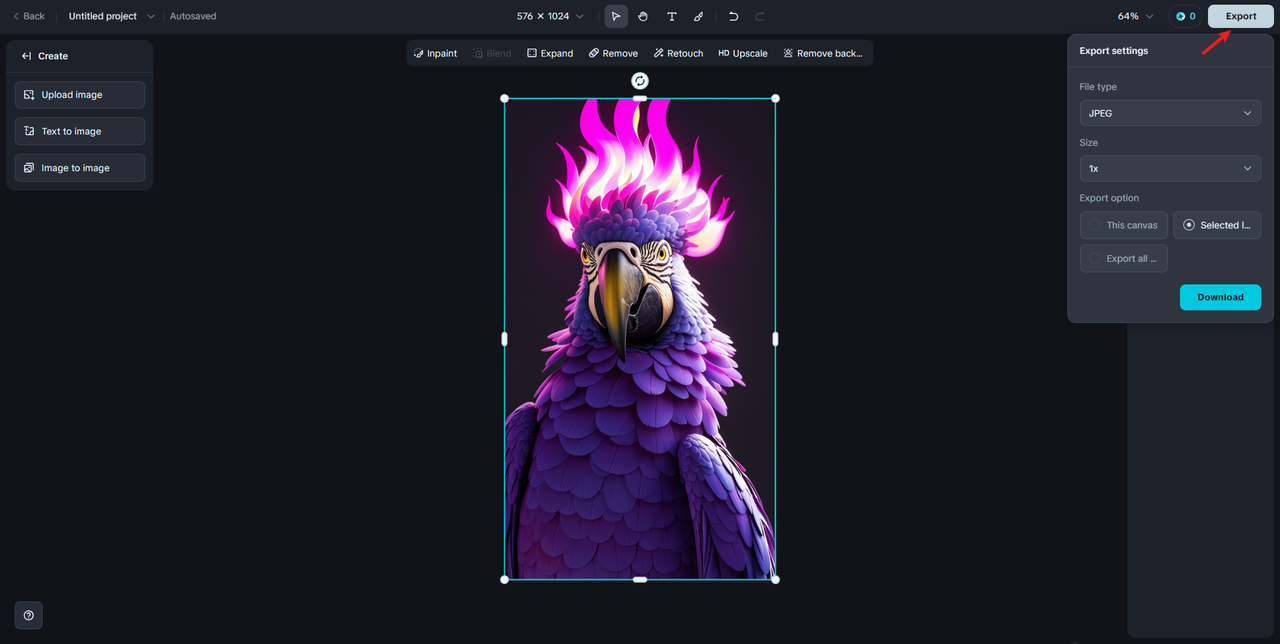
Task: Select the hand pan tool
Action: (x=643, y=16)
